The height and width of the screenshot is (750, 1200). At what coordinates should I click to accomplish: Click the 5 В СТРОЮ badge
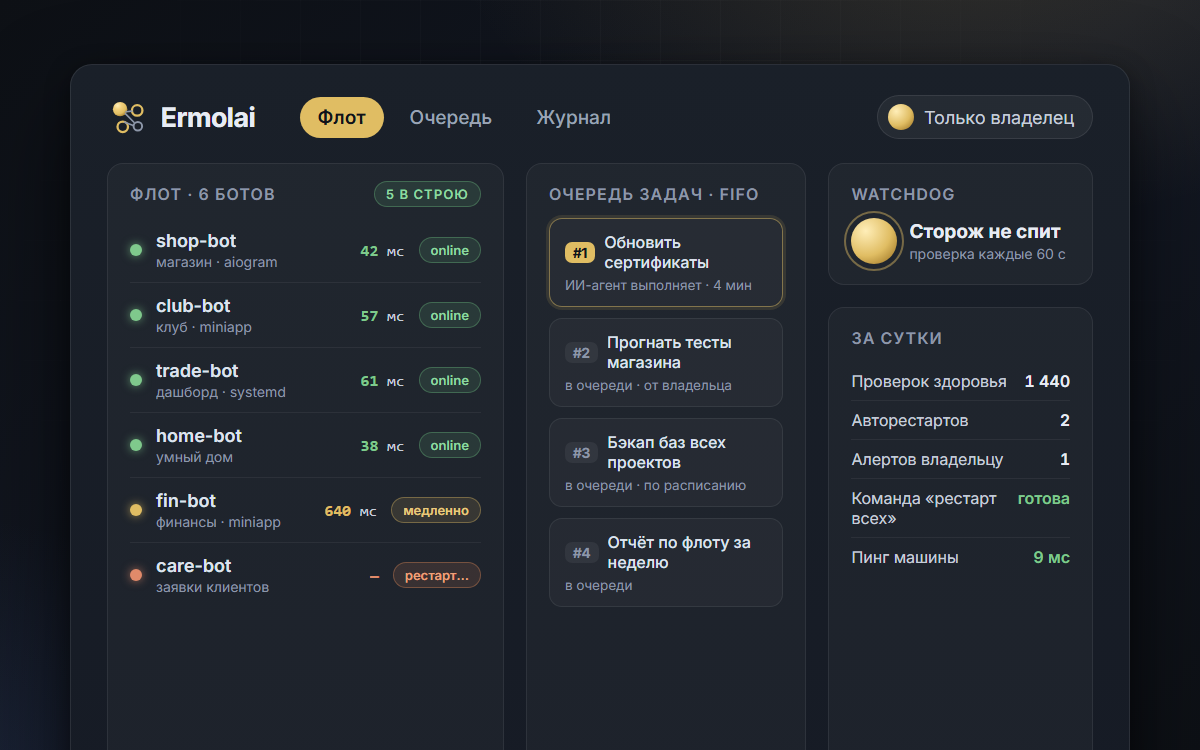(x=427, y=194)
